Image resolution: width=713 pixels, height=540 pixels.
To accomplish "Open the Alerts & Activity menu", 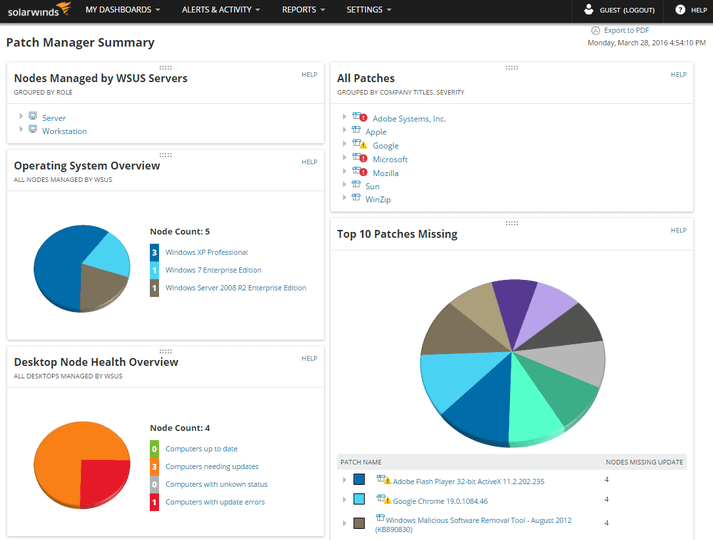I will 220,10.
